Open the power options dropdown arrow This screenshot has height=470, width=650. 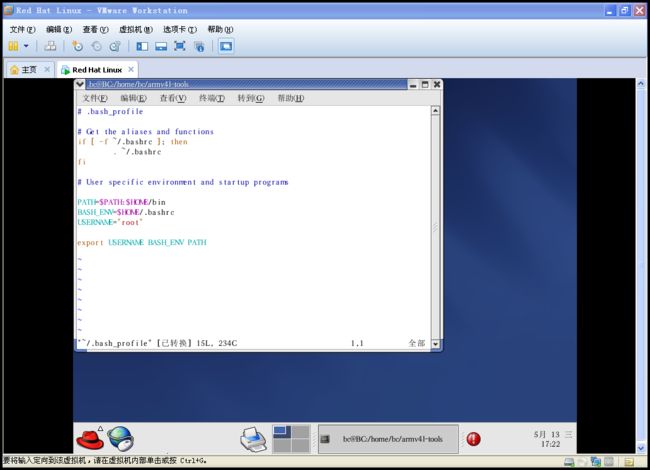(x=26, y=46)
